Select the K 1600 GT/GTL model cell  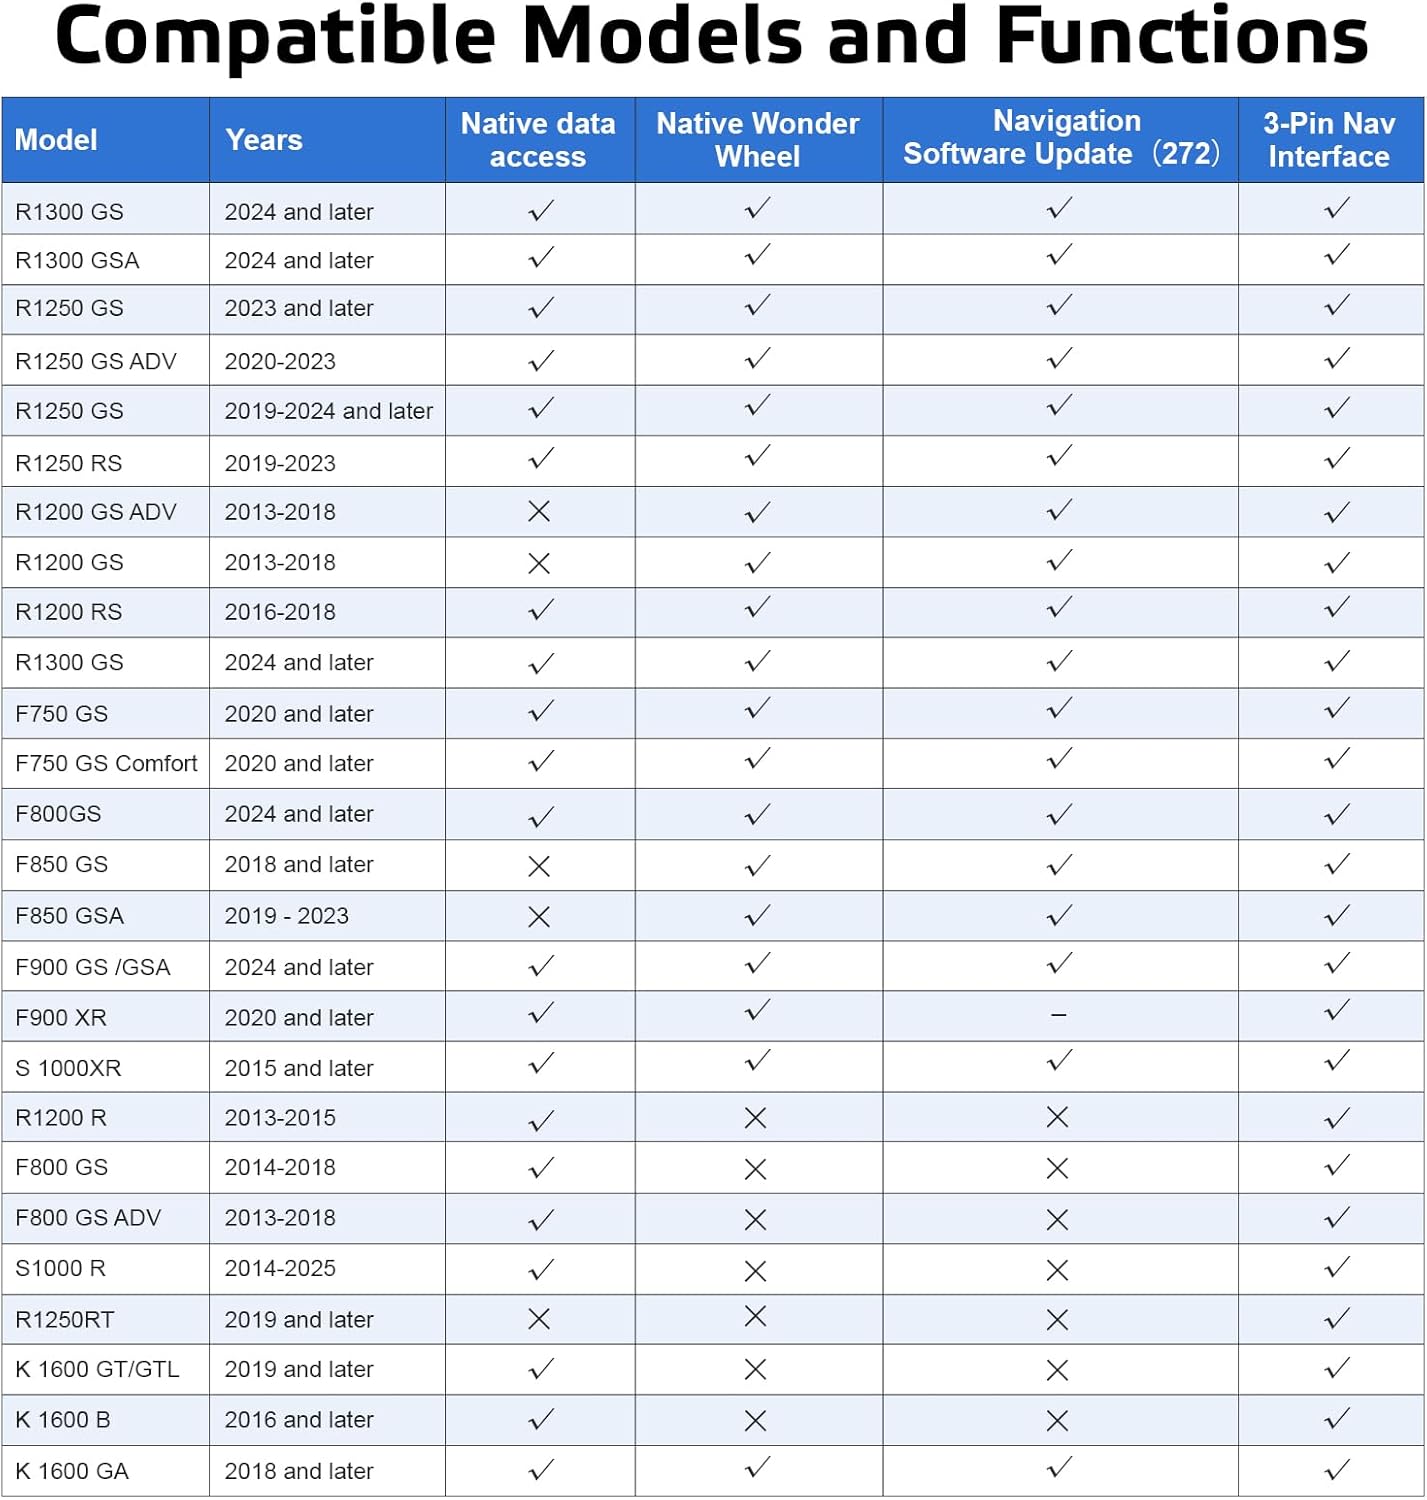(x=106, y=1370)
